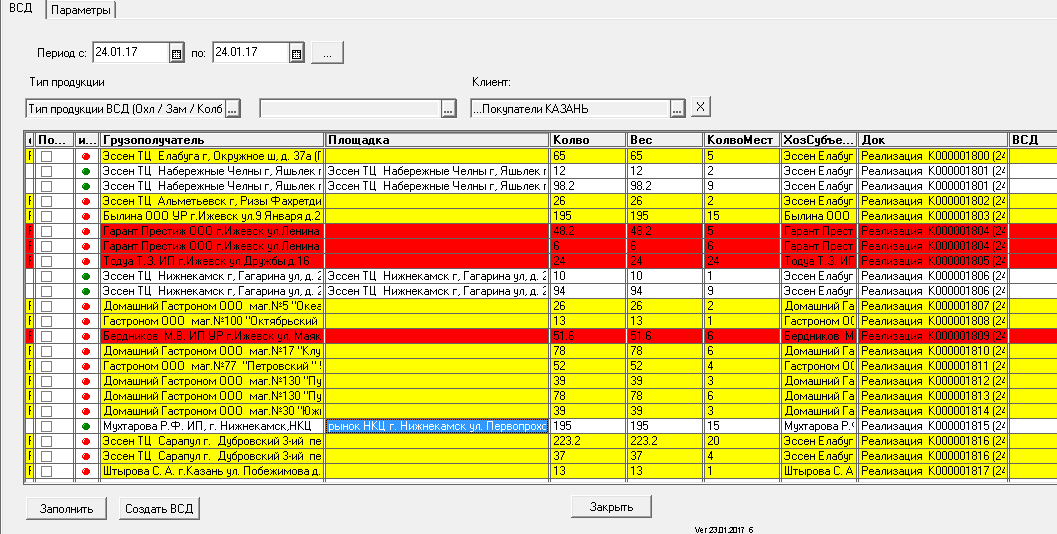The width and height of the screenshot is (1057, 534).
Task: Tick checkbox in Гастроном маг.№100 row
Action: pyautogui.click(x=46, y=321)
